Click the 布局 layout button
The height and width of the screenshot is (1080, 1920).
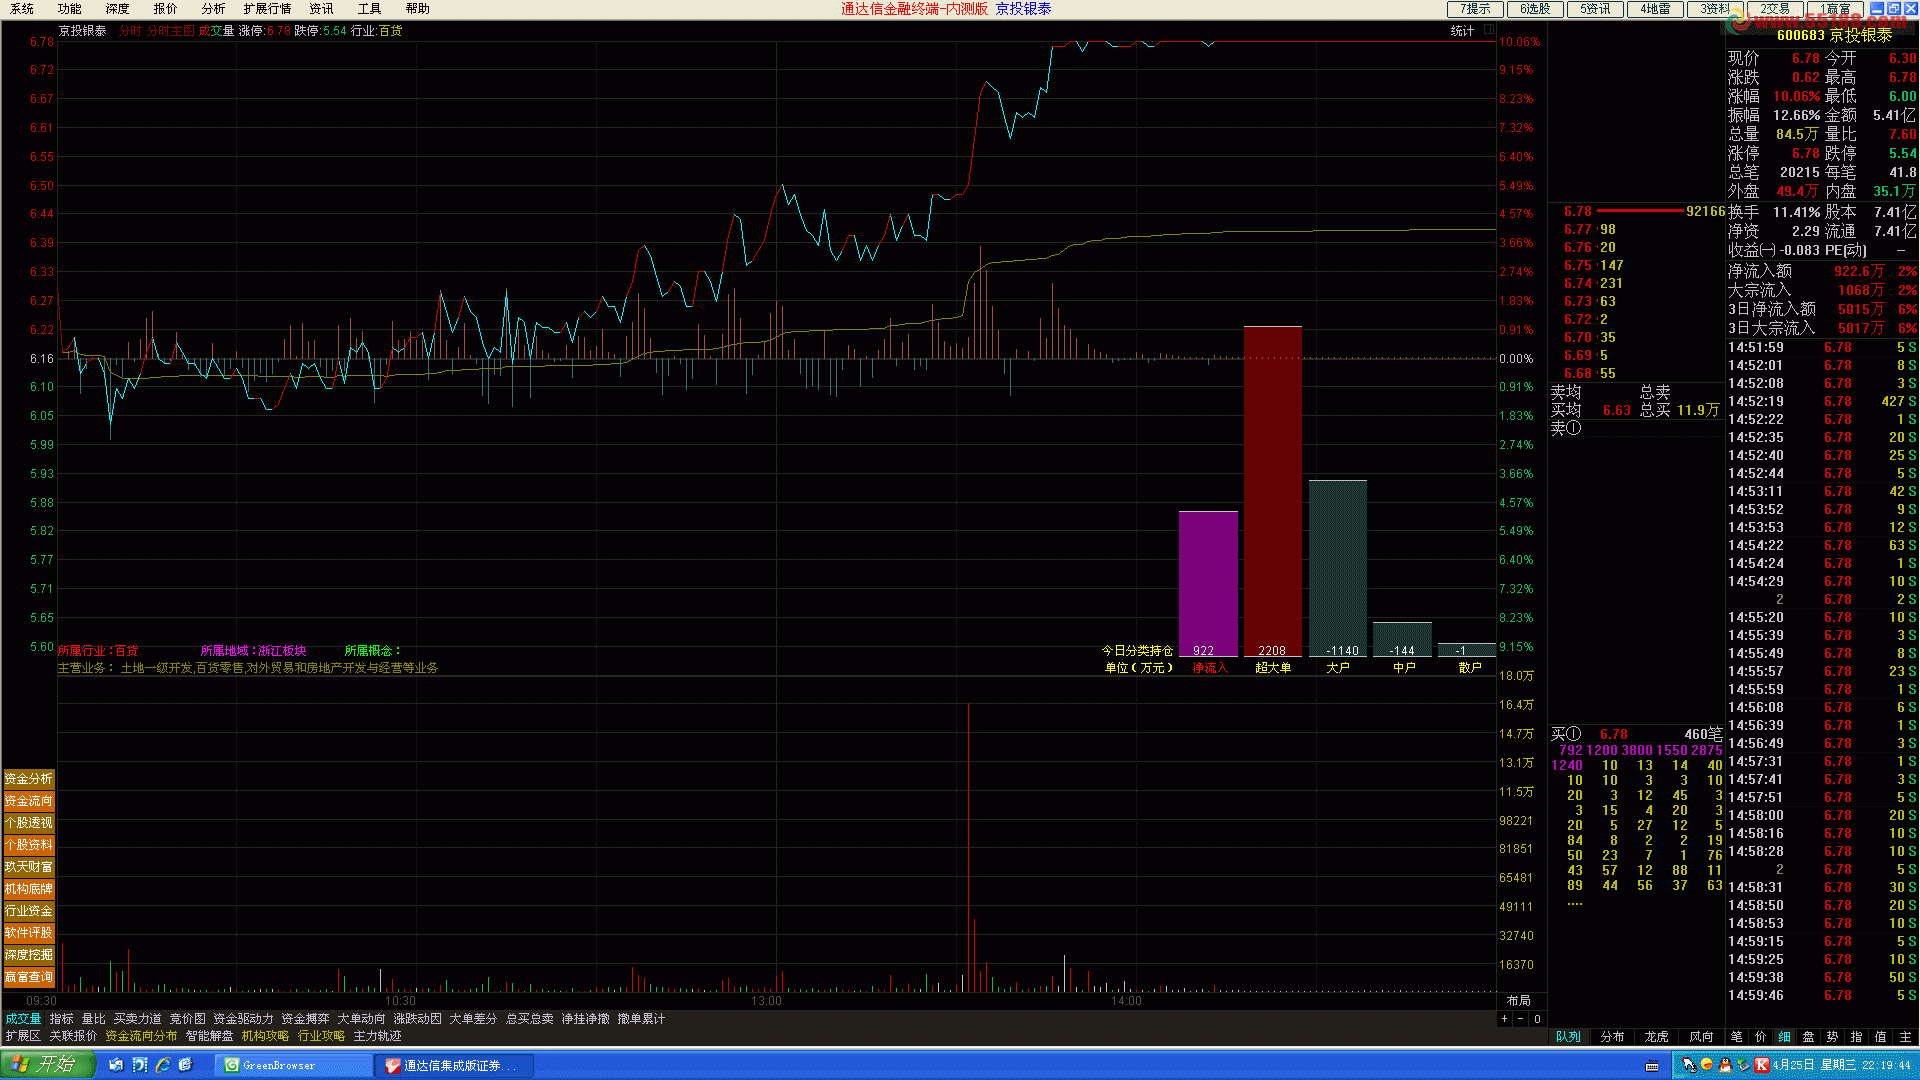(1519, 1001)
